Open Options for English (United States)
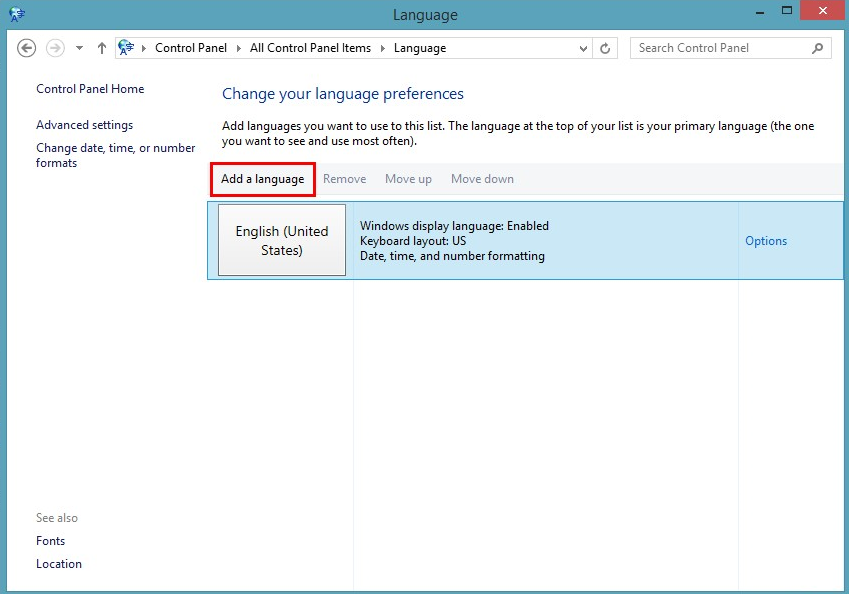This screenshot has height=594, width=849. (766, 241)
